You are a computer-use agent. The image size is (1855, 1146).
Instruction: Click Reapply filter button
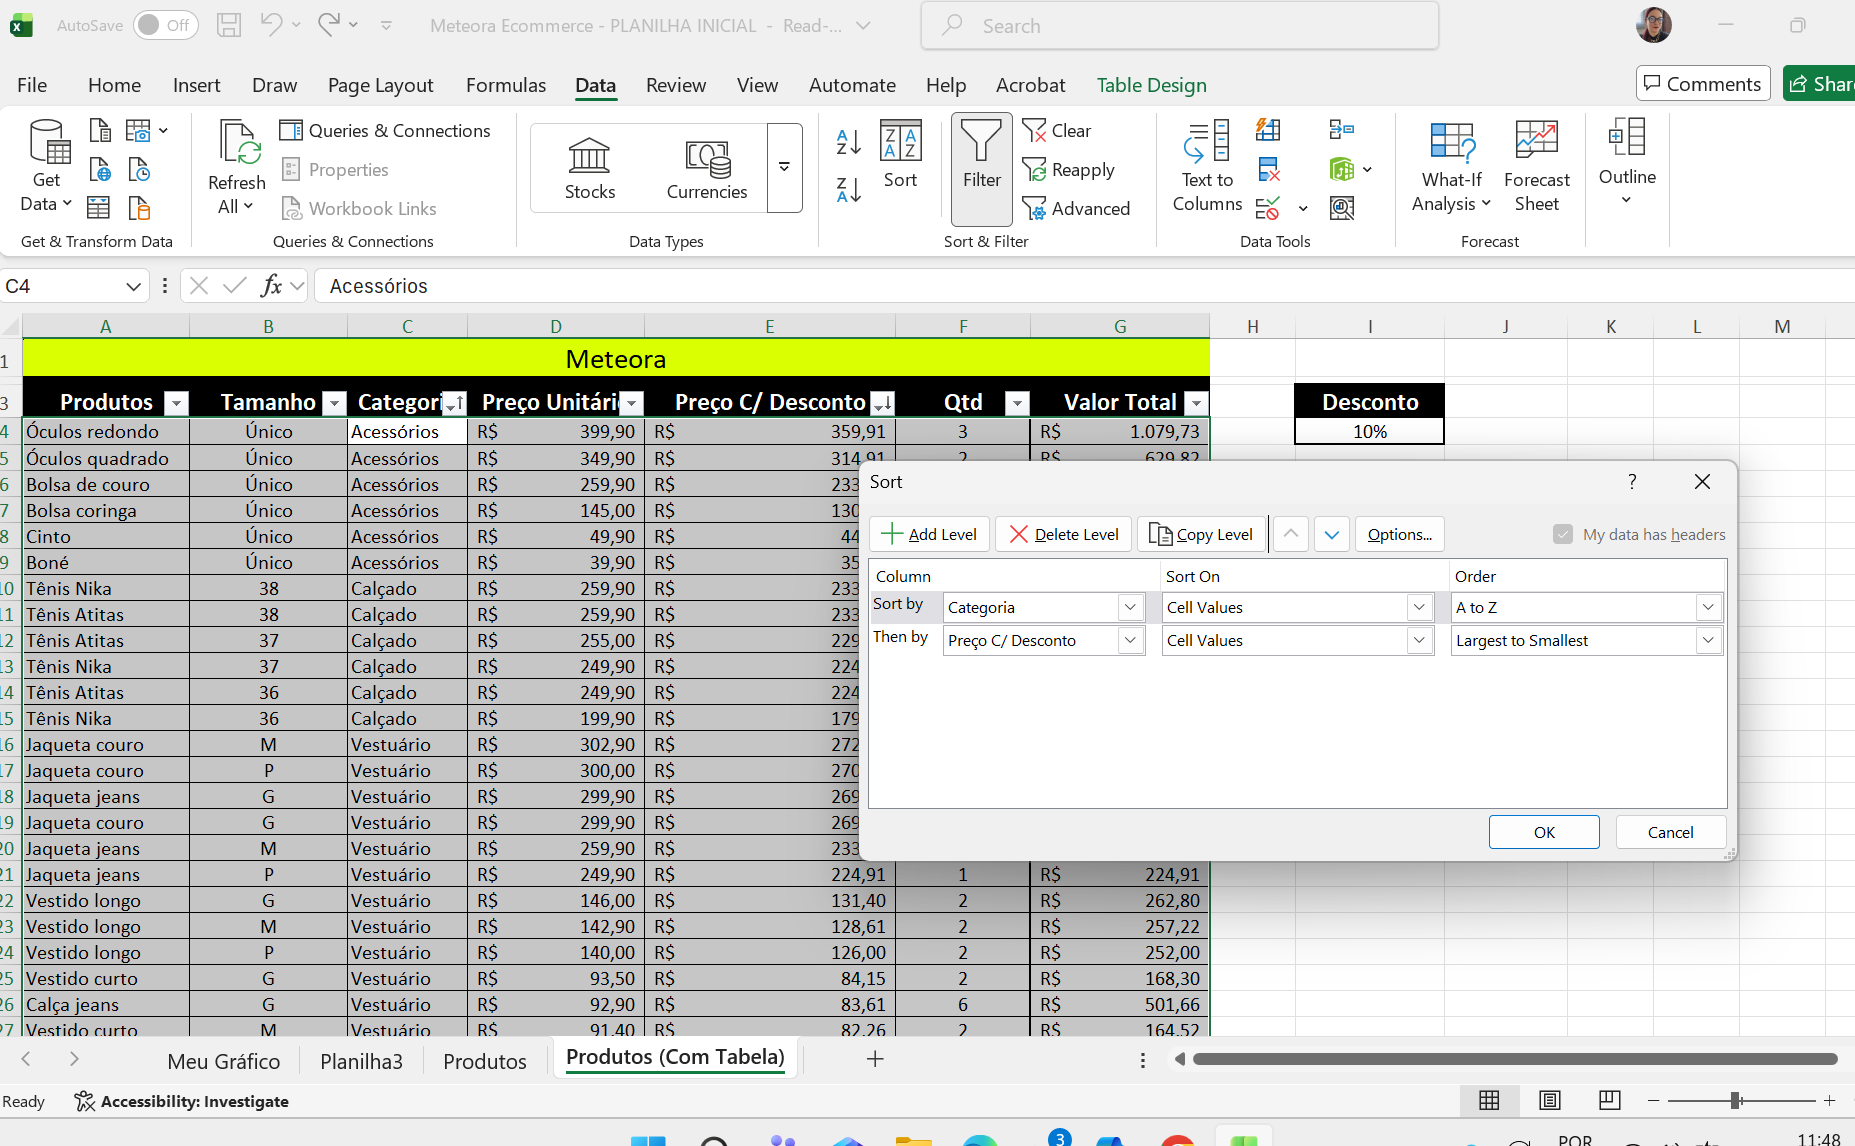(1068, 170)
